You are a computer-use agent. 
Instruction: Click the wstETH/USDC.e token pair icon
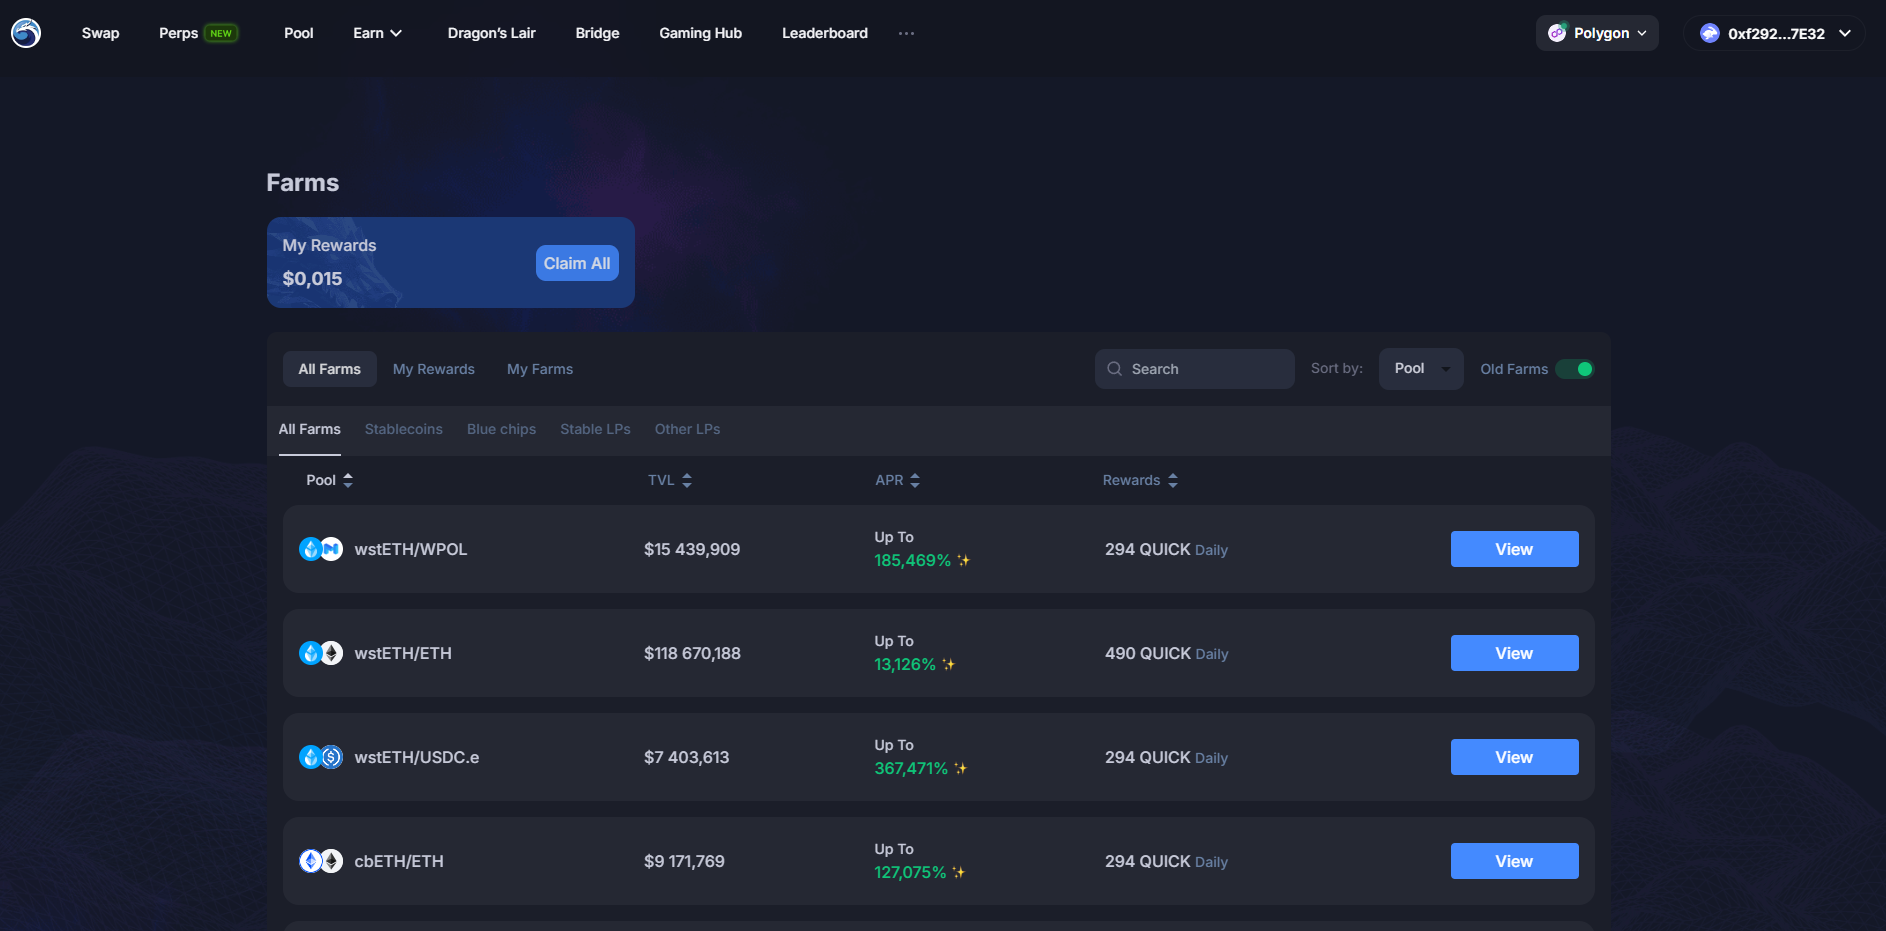coord(321,757)
